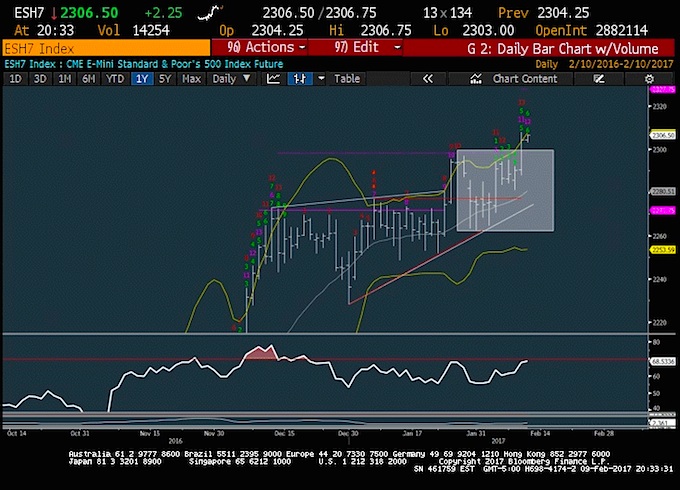The height and width of the screenshot is (490, 680).
Task: Click the shaded gray consolidation rectangle
Action: [x=505, y=190]
